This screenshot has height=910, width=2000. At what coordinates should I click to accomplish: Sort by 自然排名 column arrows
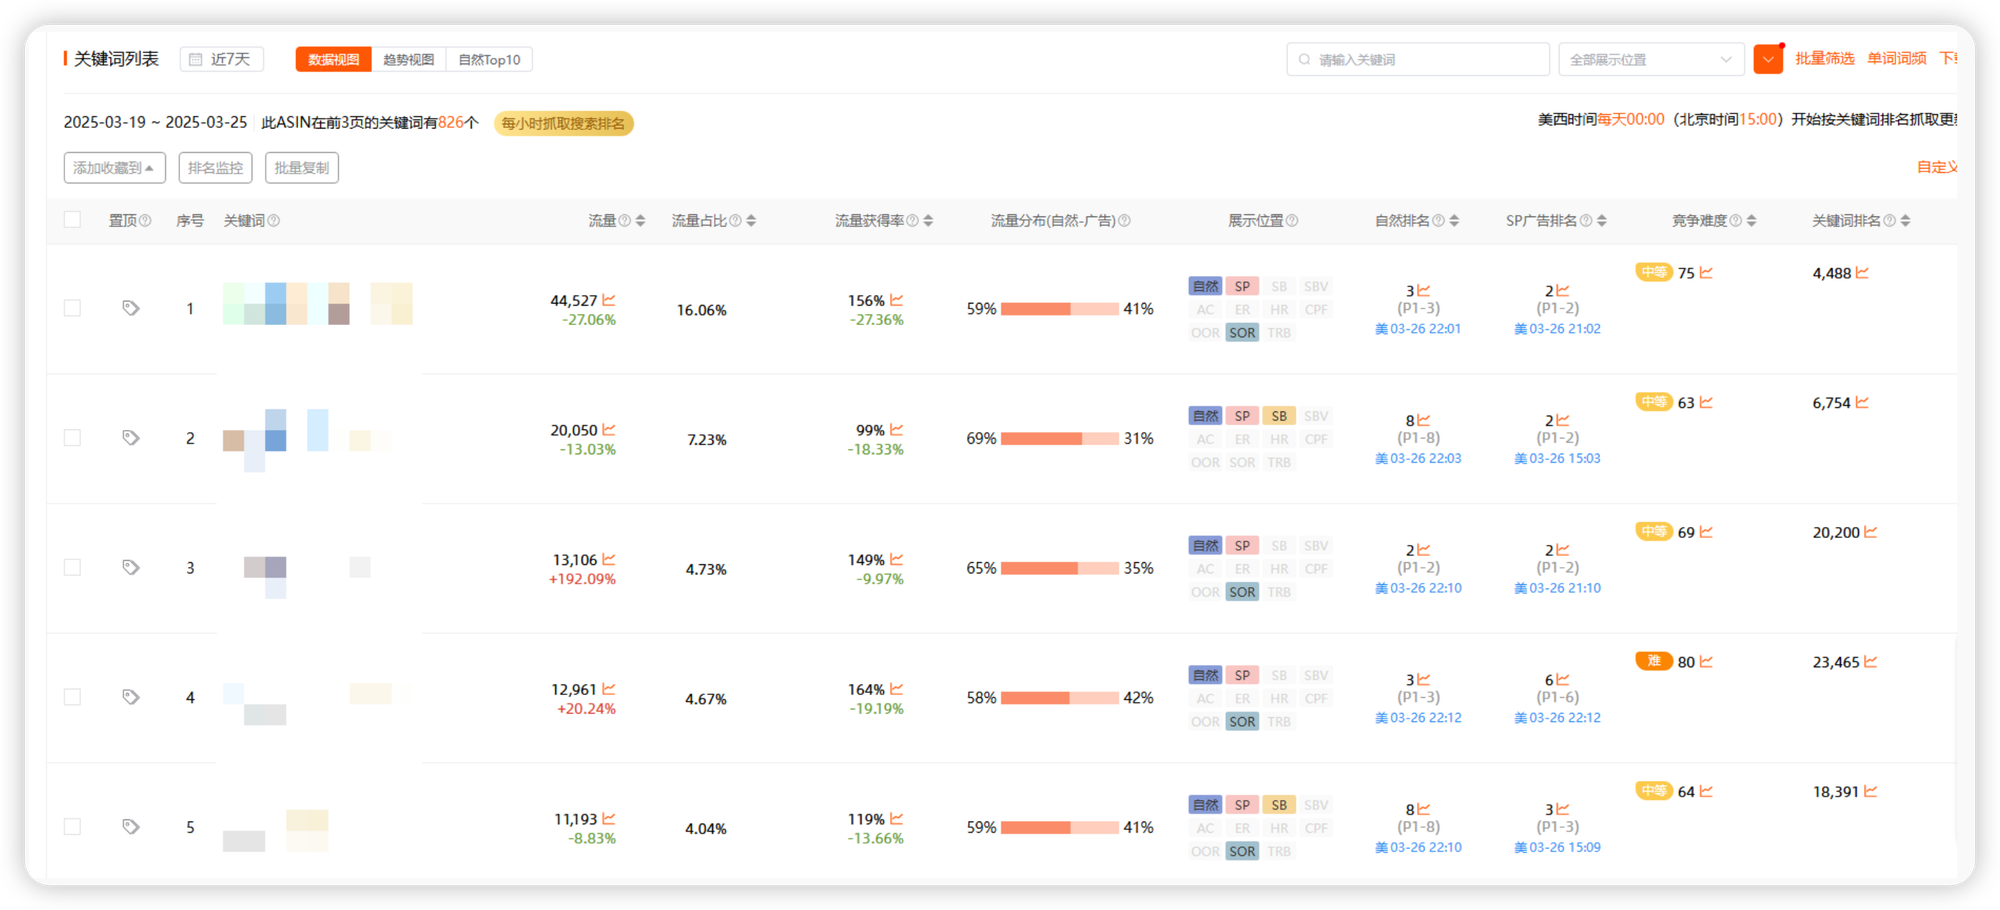point(1454,220)
